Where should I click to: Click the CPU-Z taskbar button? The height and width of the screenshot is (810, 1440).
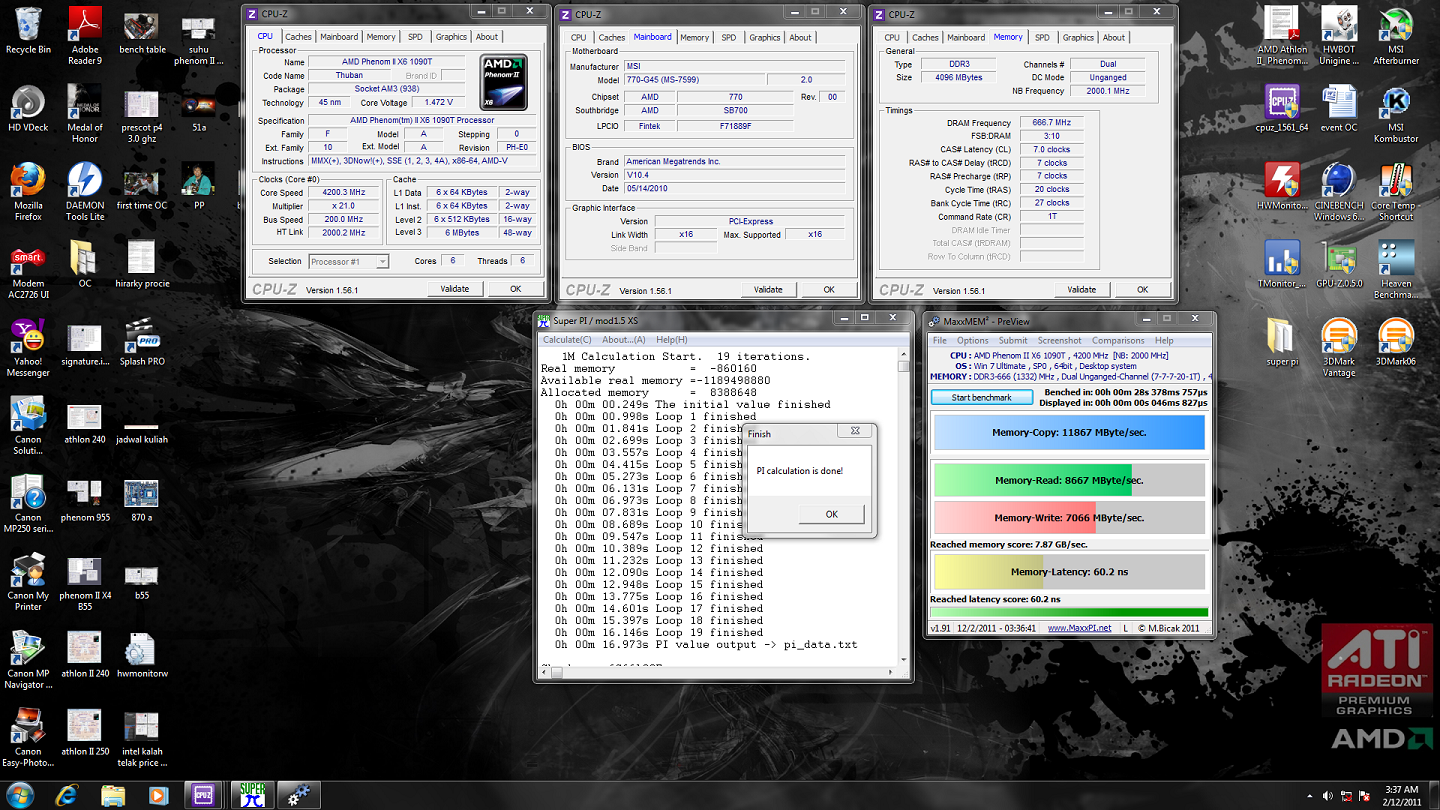point(204,795)
